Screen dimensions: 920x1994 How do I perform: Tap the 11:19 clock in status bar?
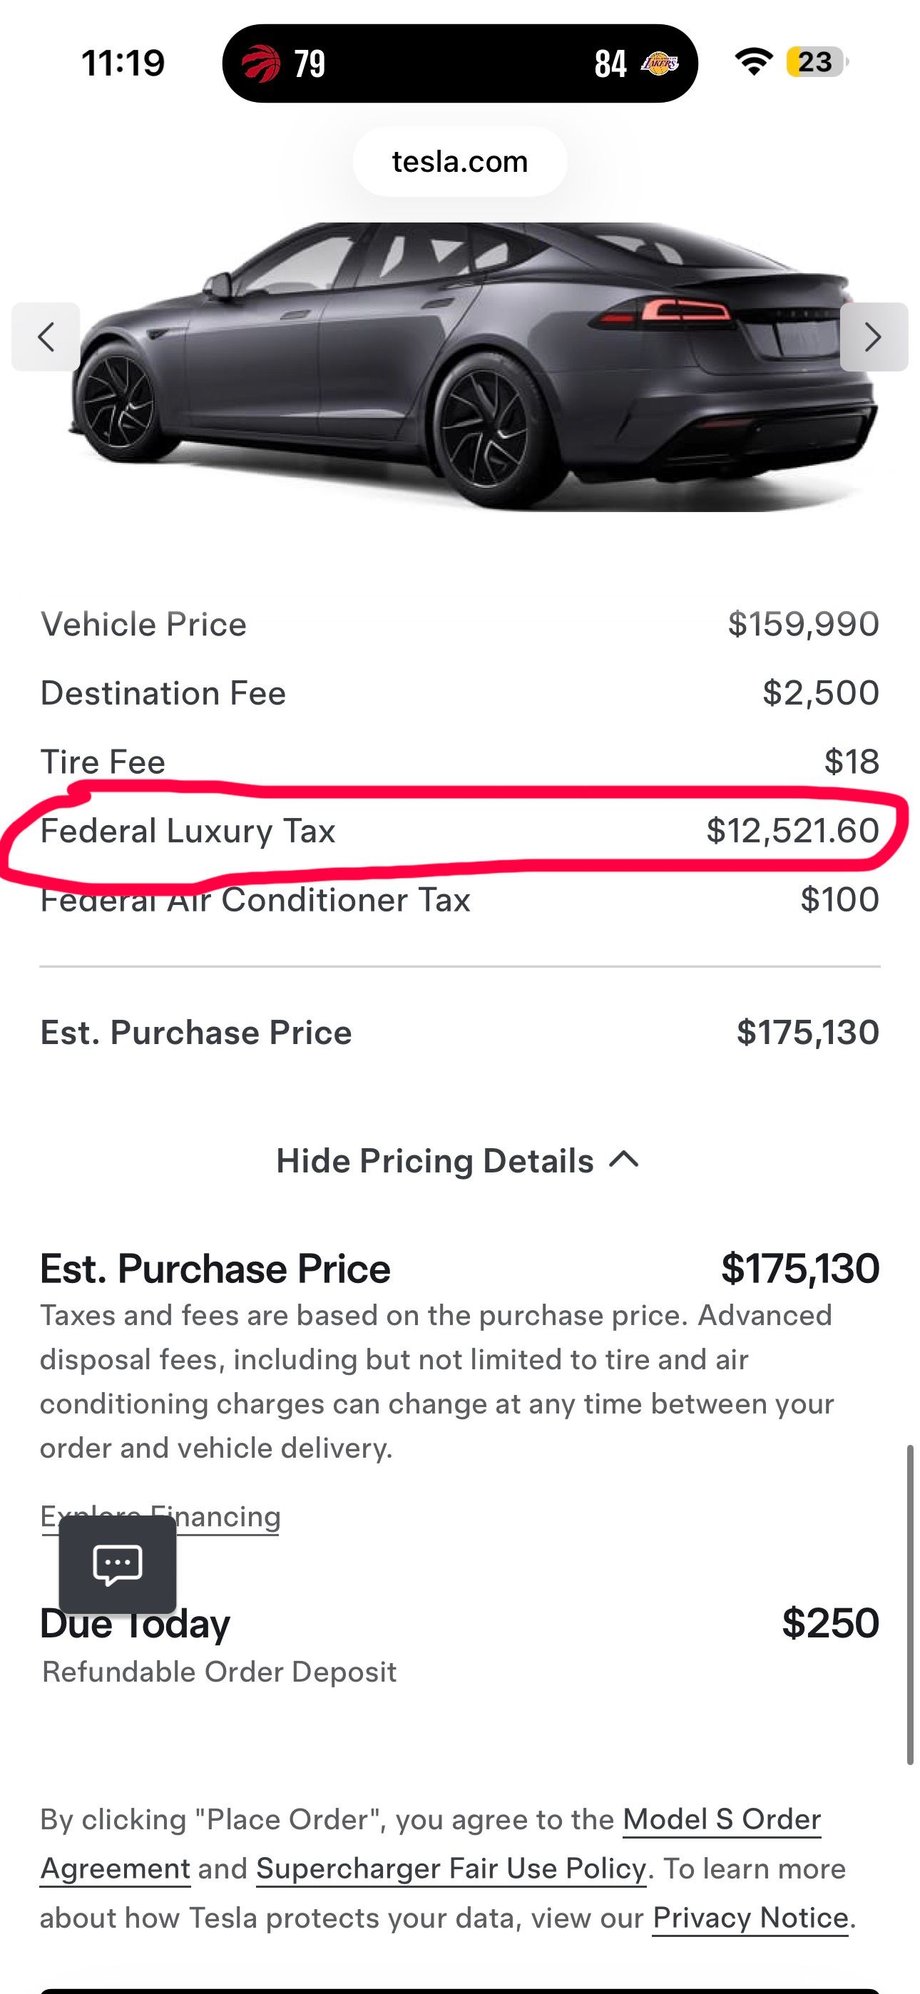[123, 63]
